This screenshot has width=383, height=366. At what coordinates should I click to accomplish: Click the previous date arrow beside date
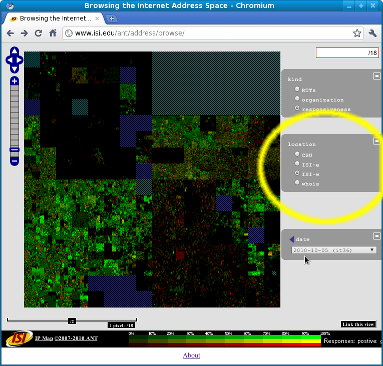click(x=292, y=239)
